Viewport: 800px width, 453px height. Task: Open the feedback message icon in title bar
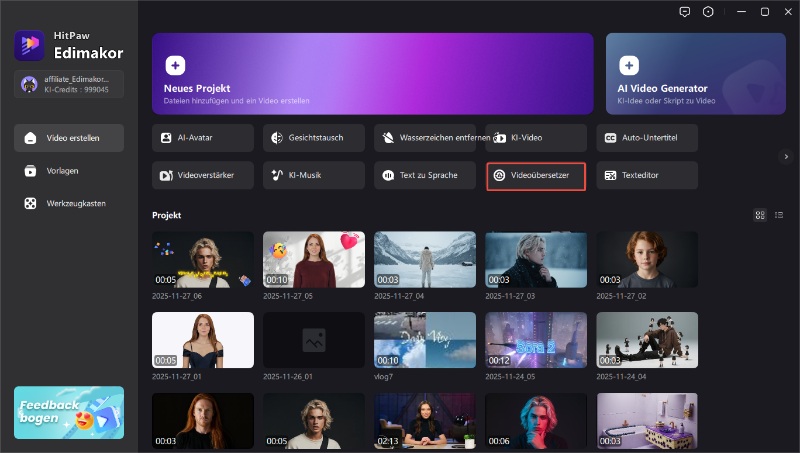(x=684, y=12)
